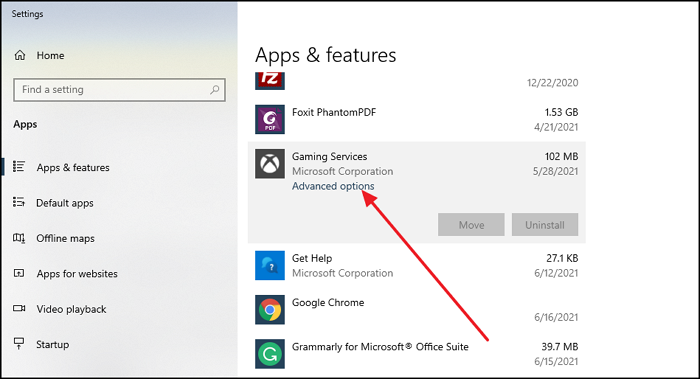700x379 pixels.
Task: Go to Offline maps
Action: click(x=65, y=238)
